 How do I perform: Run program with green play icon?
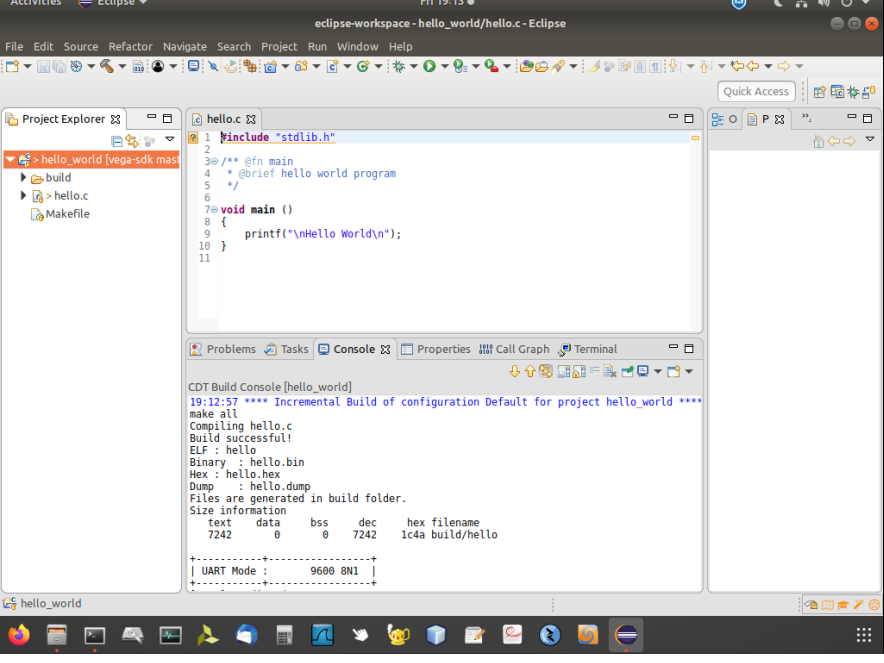430,67
